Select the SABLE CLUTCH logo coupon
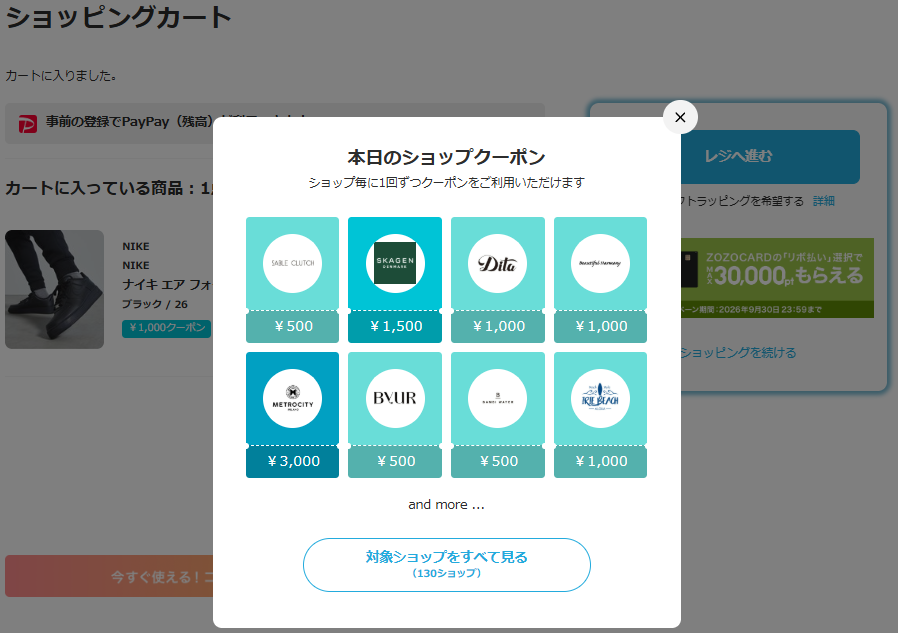The image size is (898, 633). pos(292,264)
